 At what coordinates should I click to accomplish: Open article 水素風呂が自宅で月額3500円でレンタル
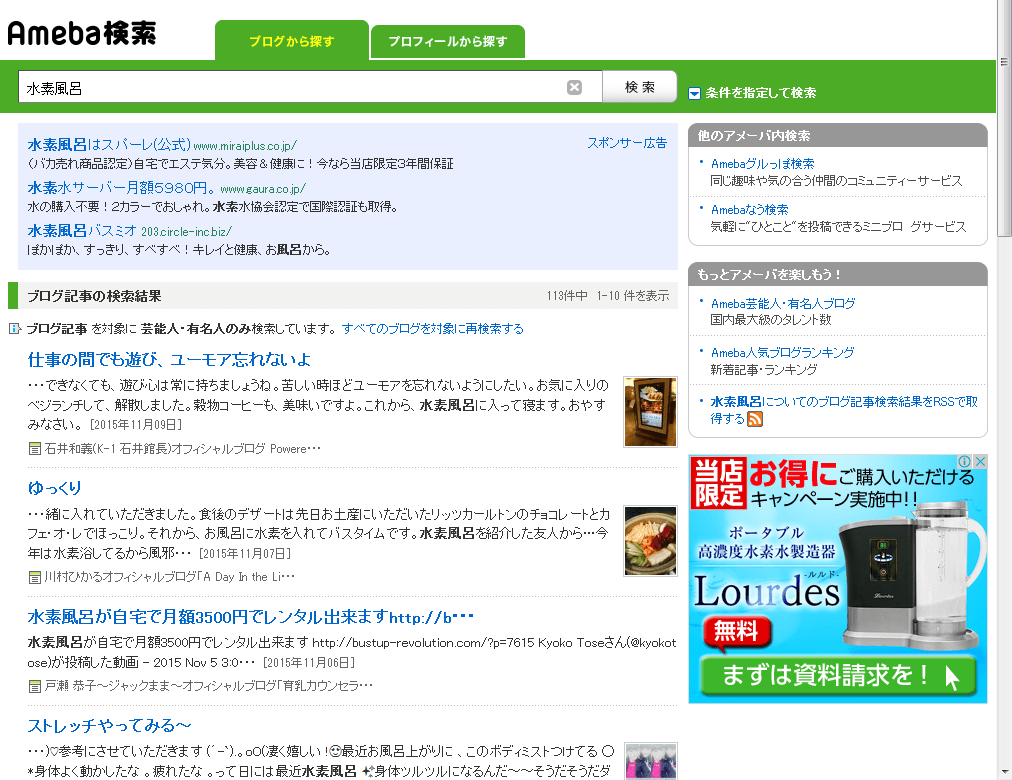250,617
